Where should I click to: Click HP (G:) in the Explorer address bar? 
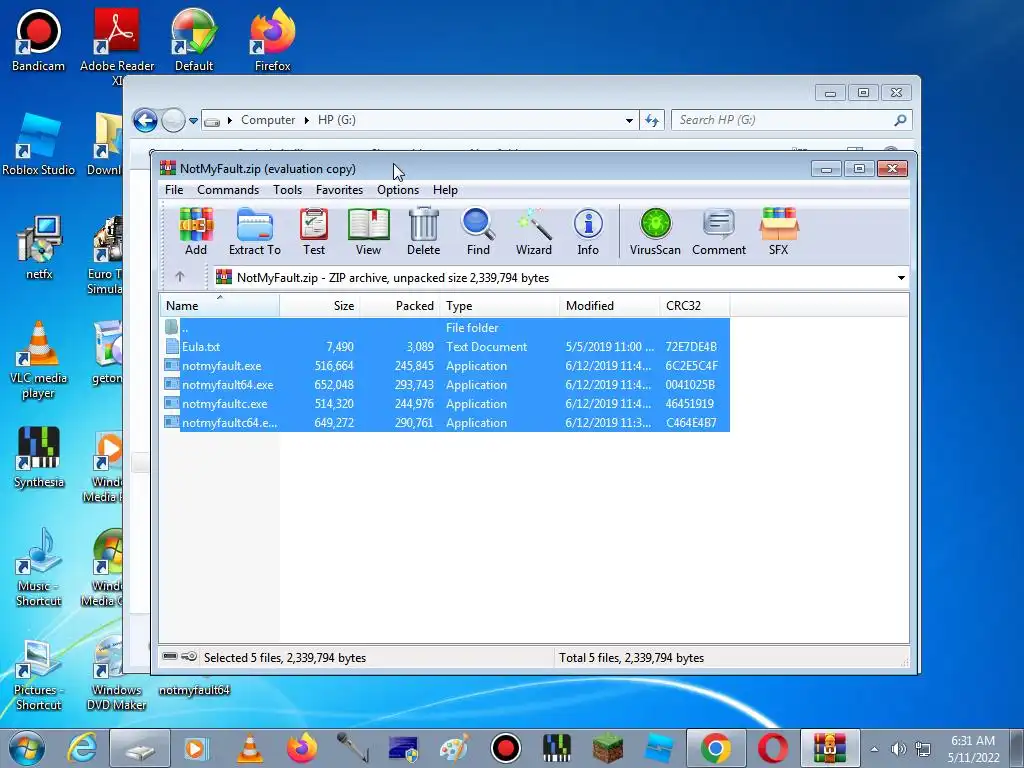336,120
